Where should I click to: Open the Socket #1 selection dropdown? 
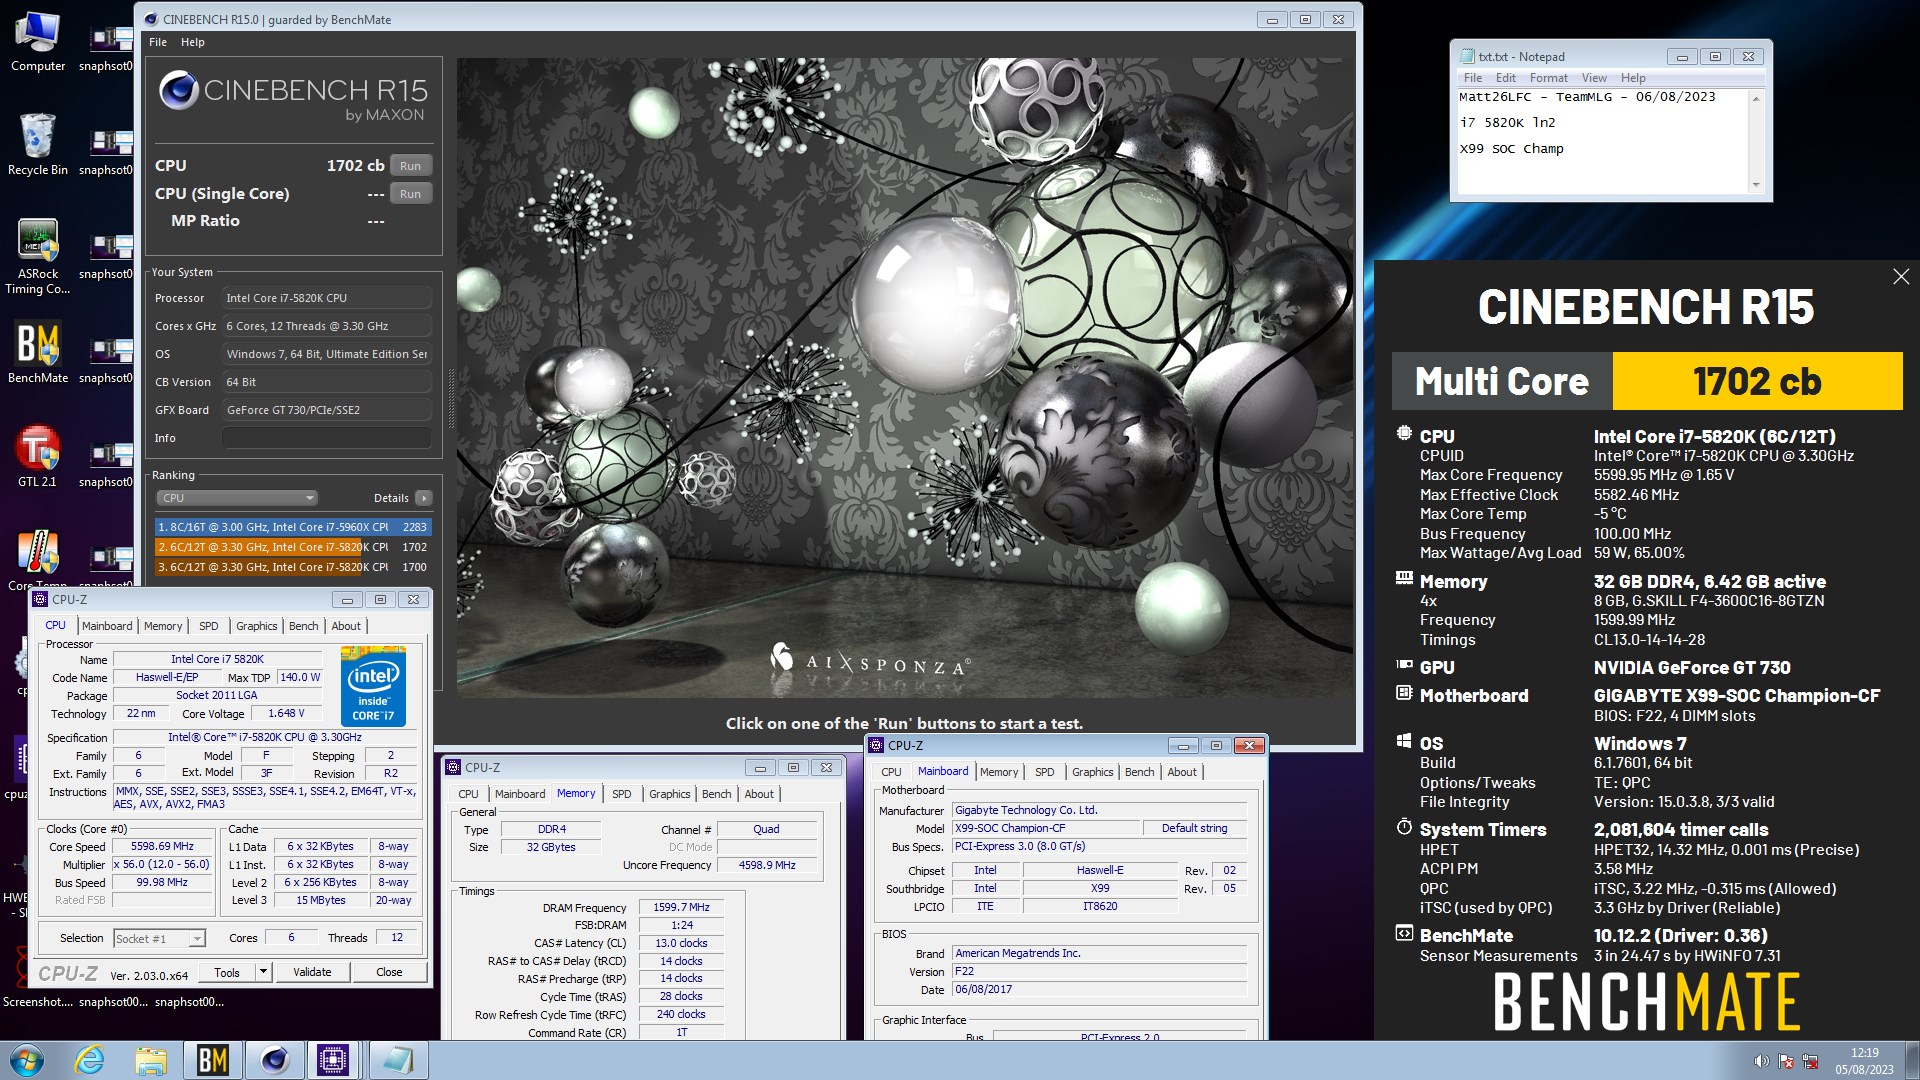coord(160,939)
